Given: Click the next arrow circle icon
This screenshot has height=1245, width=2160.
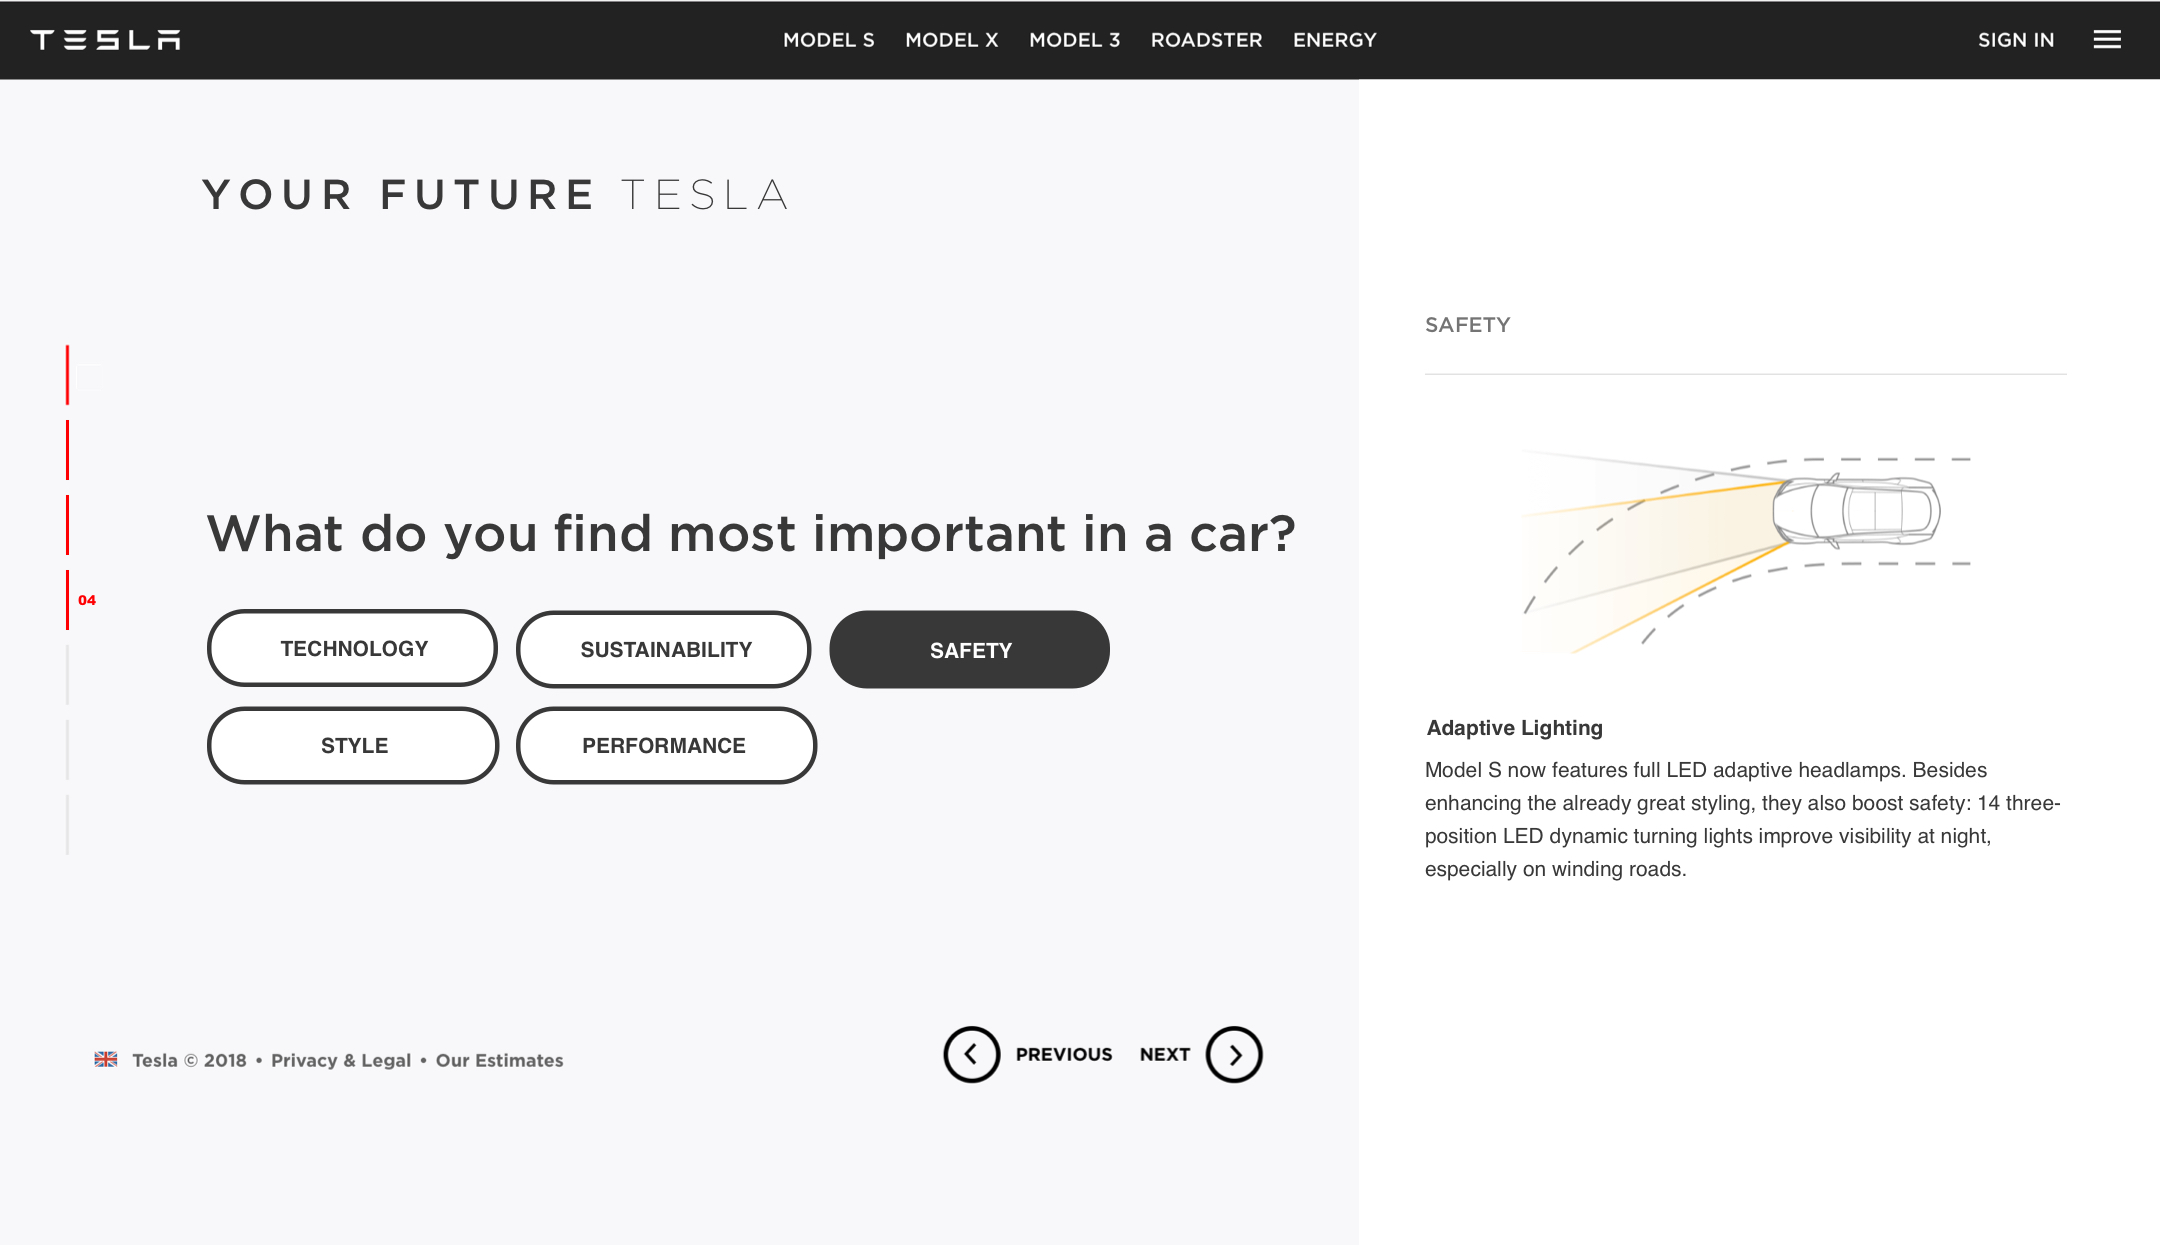Looking at the screenshot, I should tap(1234, 1054).
